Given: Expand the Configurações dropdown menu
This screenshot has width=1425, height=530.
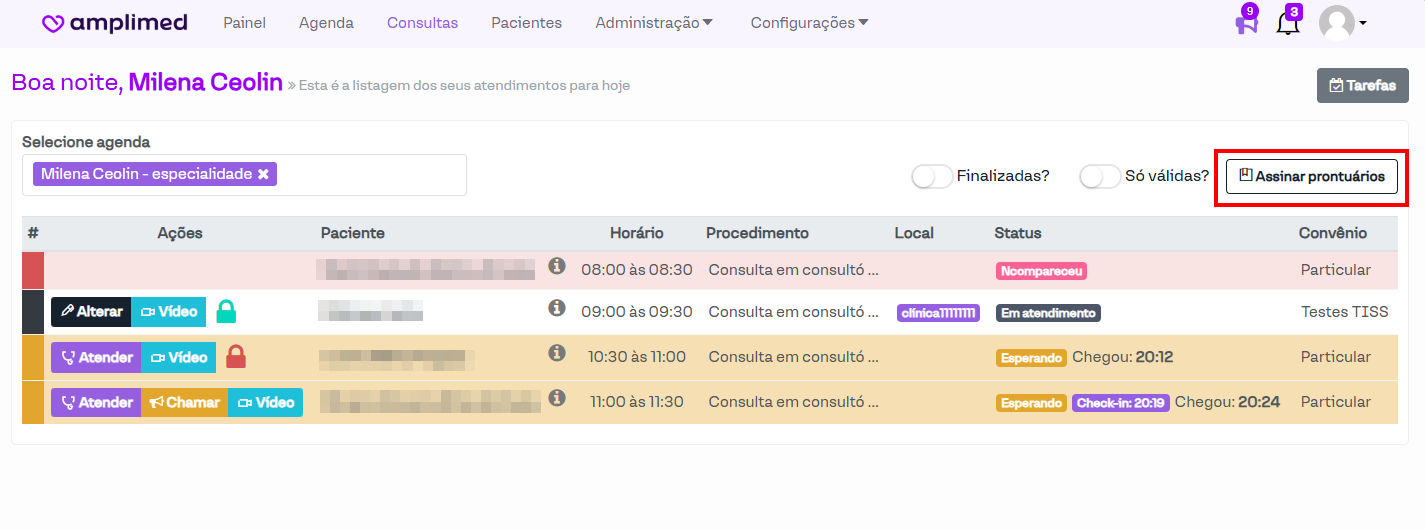Looking at the screenshot, I should [809, 23].
